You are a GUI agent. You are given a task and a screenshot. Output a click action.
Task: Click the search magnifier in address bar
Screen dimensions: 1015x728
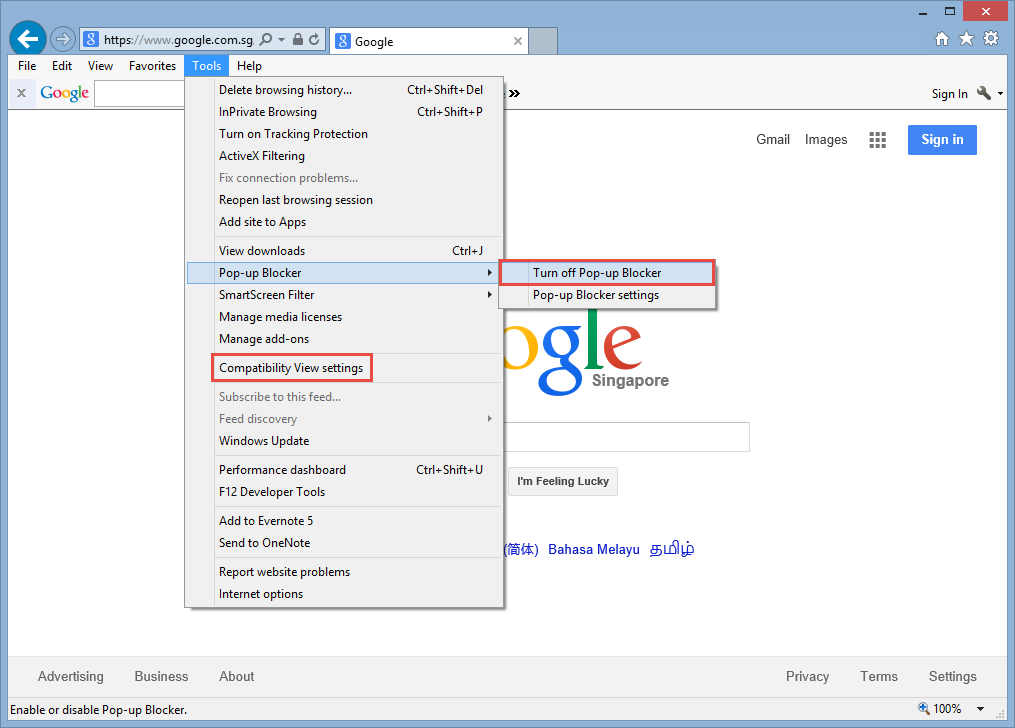click(x=265, y=39)
